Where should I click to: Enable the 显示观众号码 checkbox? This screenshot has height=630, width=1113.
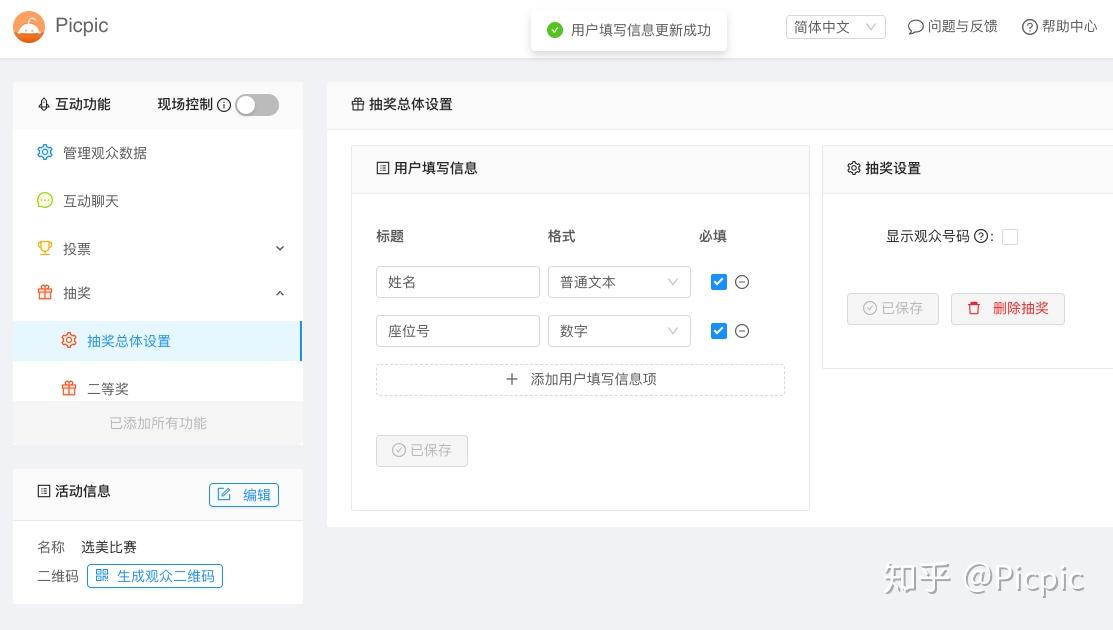coord(1009,237)
